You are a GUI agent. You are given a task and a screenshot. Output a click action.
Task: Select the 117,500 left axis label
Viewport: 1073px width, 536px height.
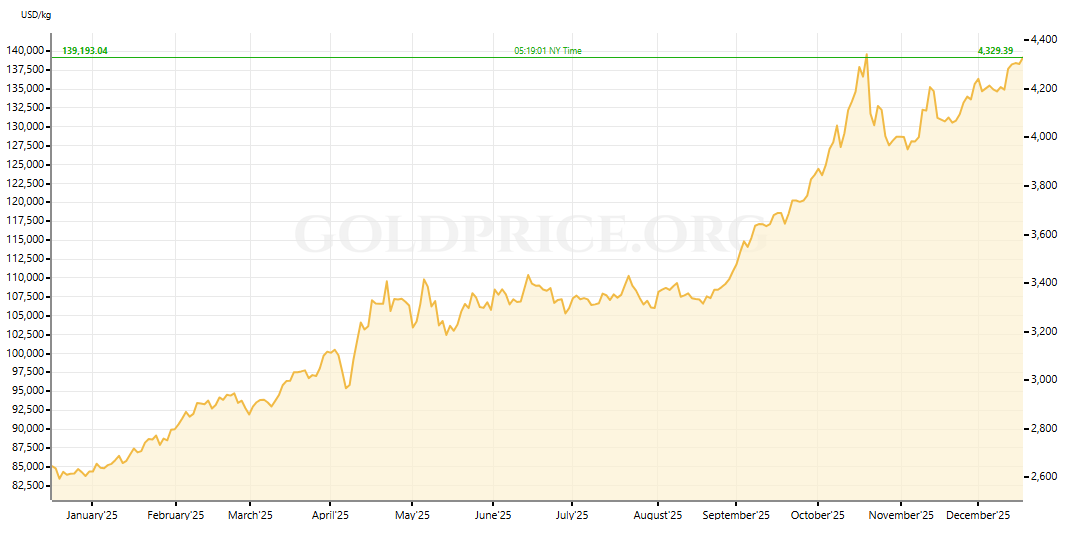click(x=25, y=221)
